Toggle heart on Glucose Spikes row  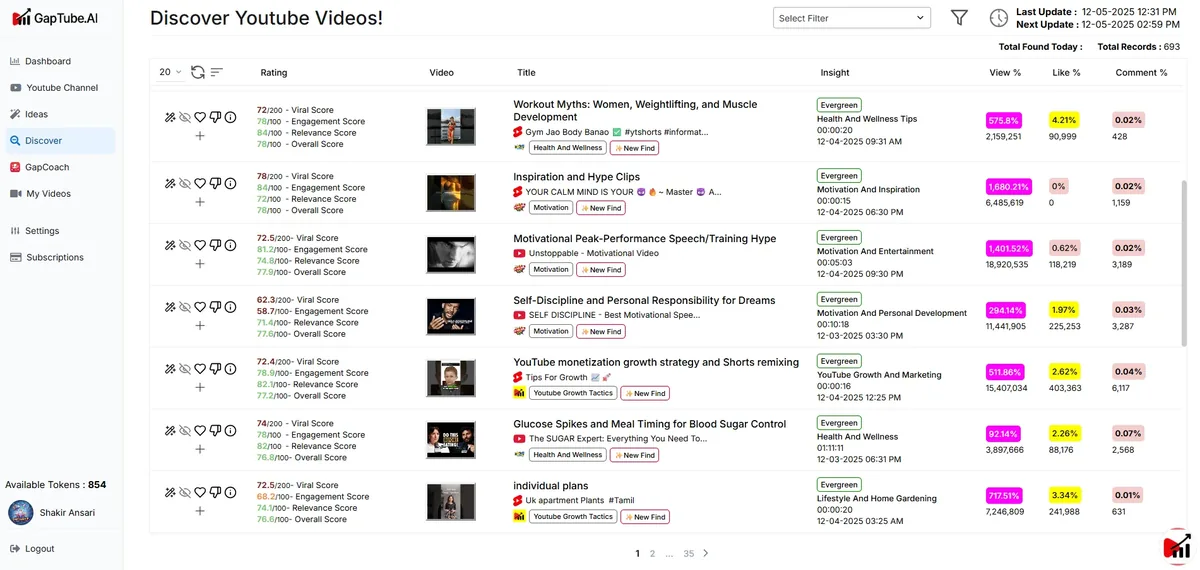200,430
